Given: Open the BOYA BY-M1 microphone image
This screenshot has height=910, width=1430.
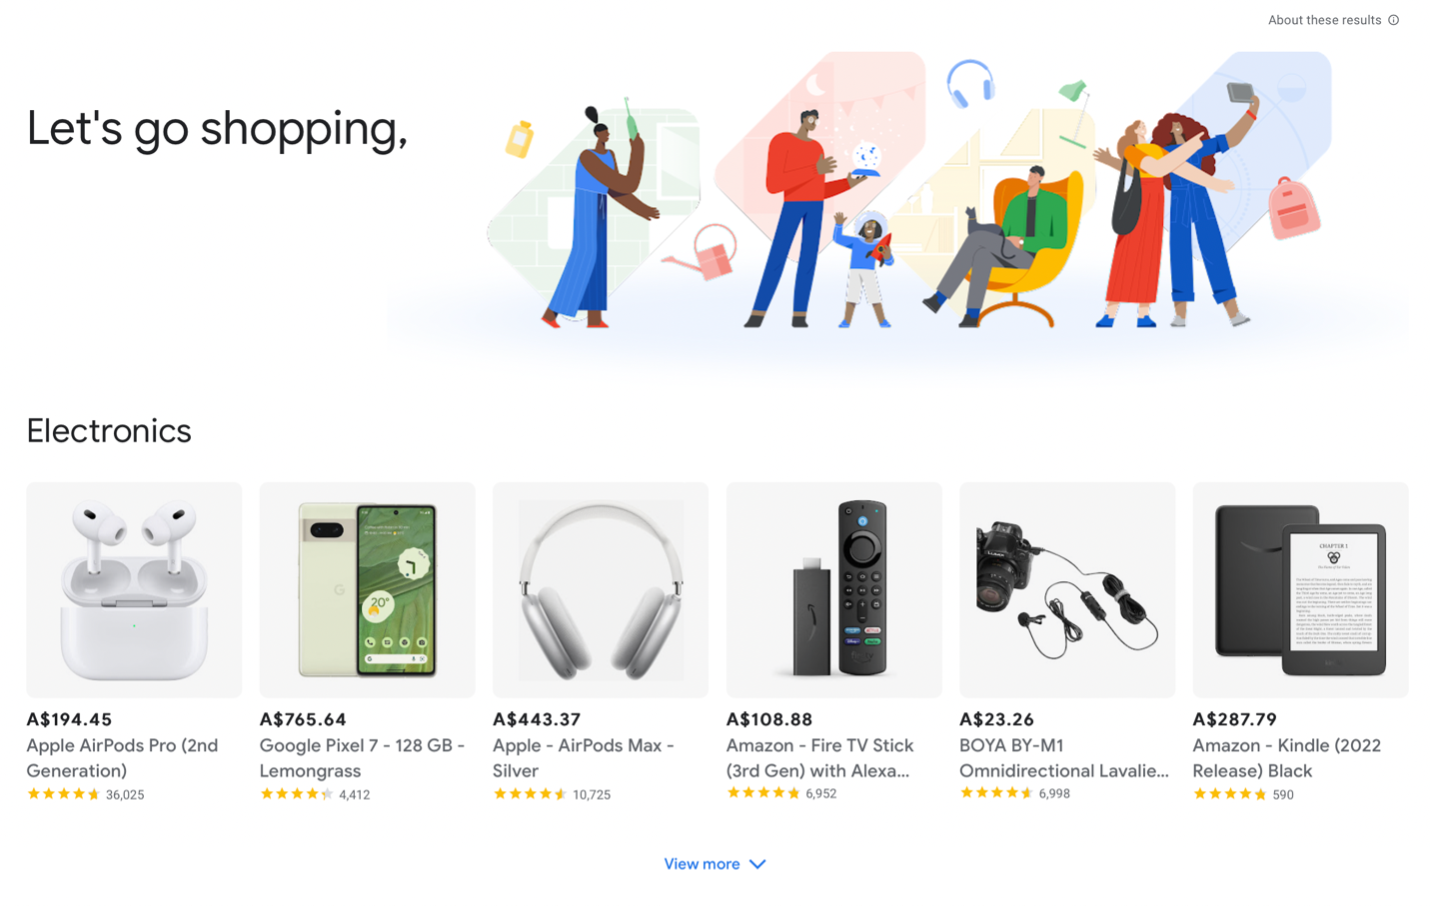Looking at the screenshot, I should 1067,590.
